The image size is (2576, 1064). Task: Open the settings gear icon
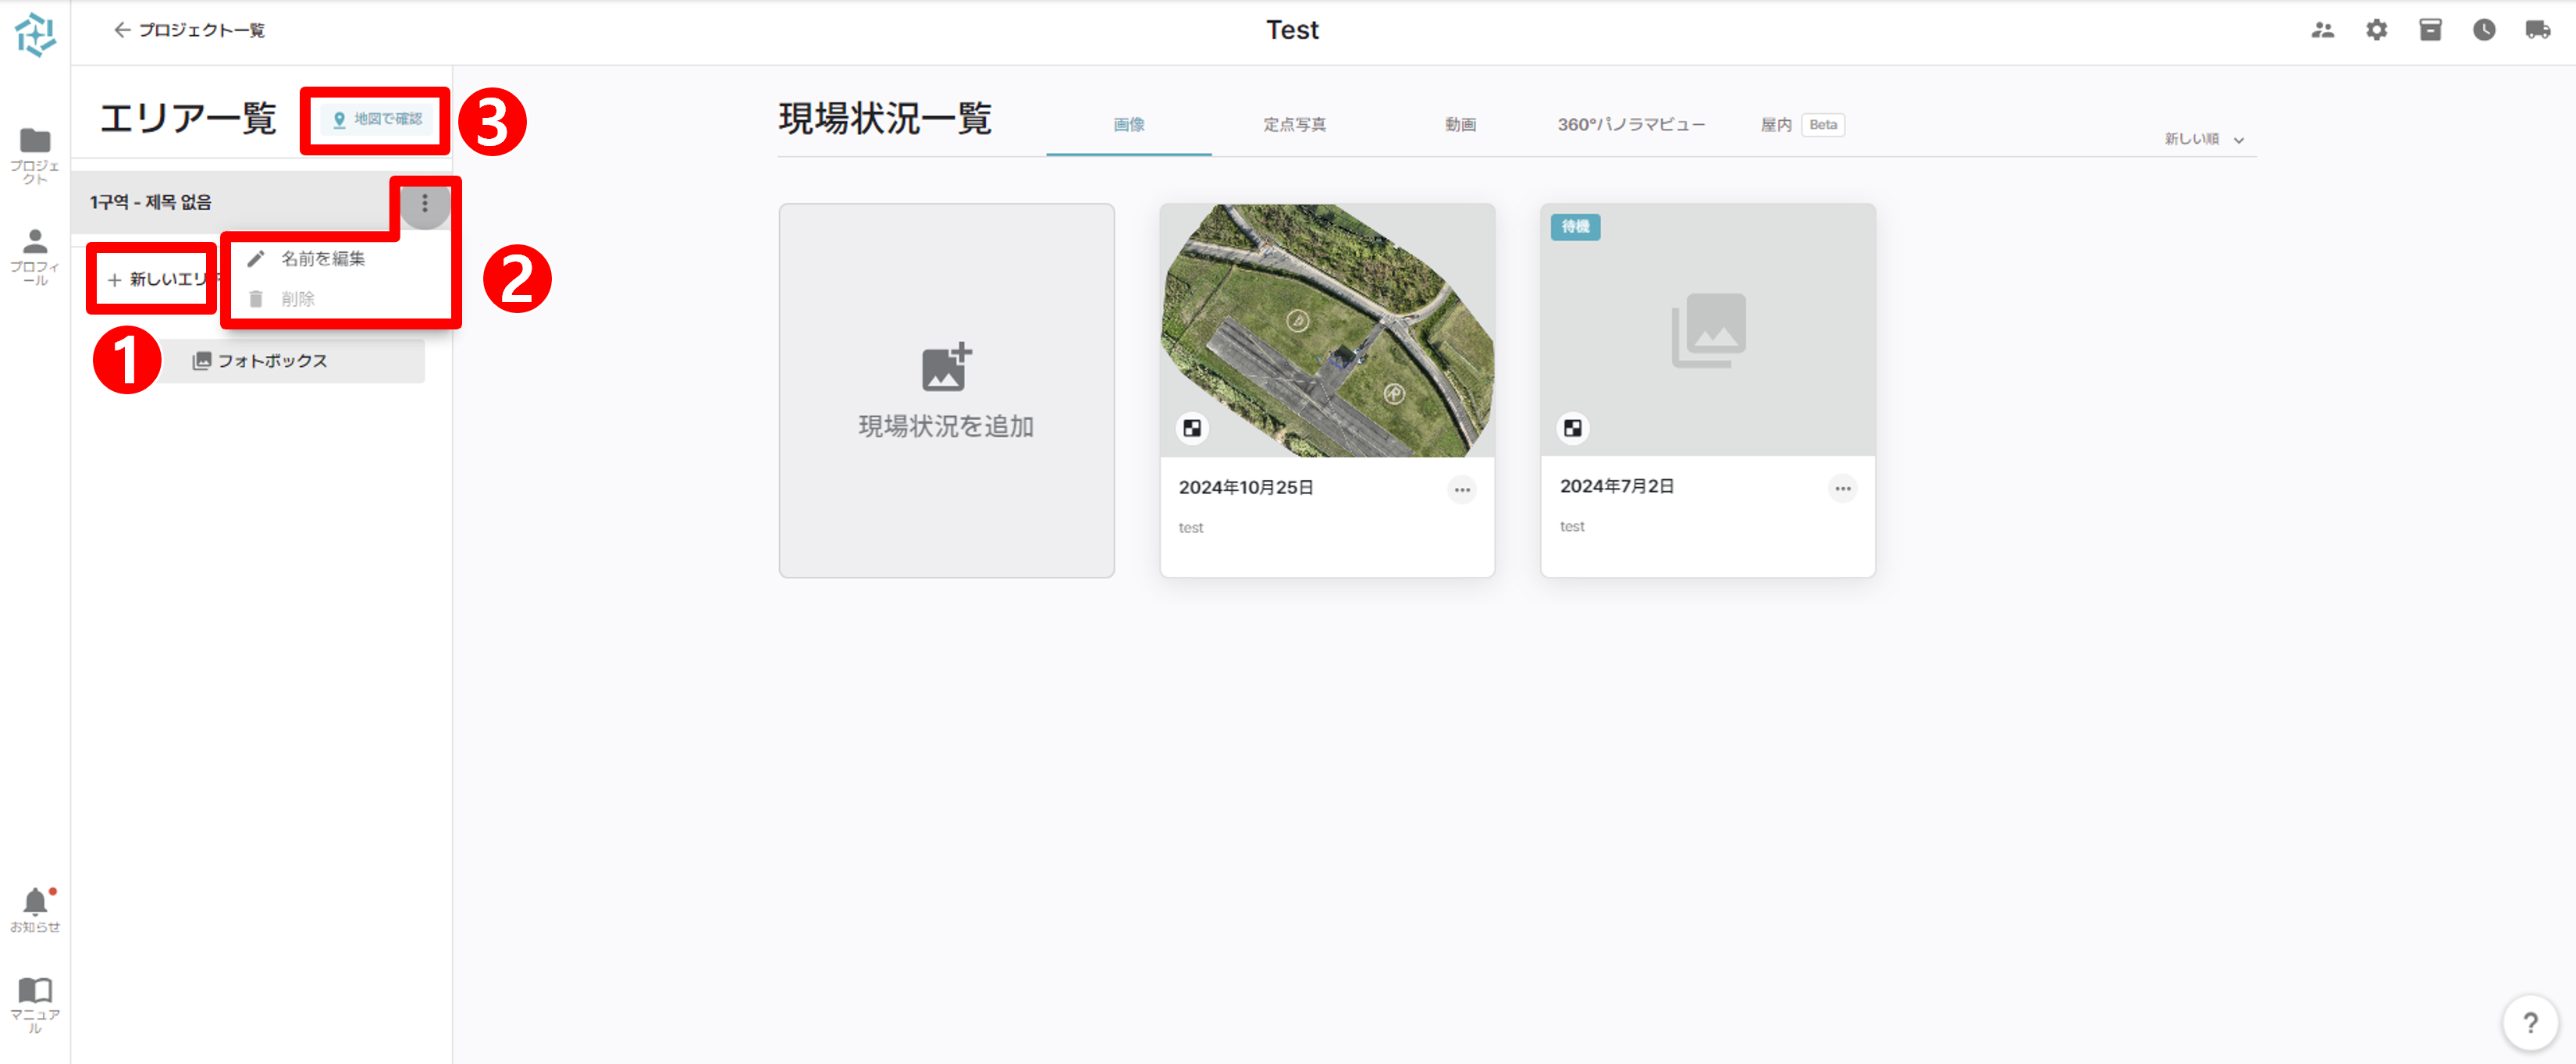(x=2378, y=30)
